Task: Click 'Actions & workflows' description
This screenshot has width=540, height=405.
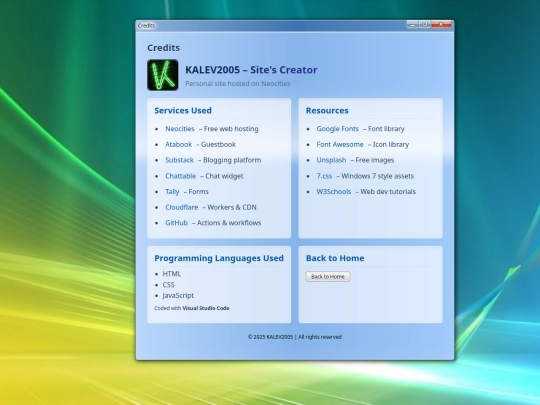Action: point(229,223)
